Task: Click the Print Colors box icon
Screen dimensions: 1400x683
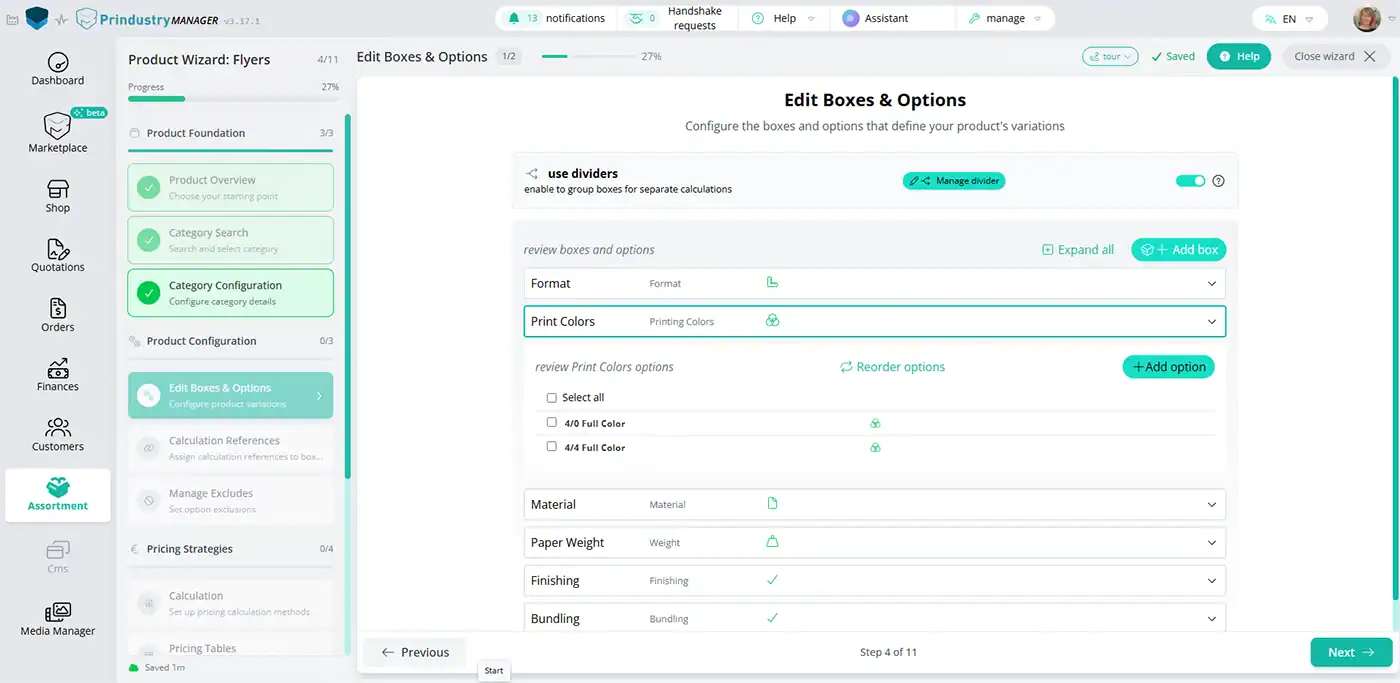Action: tap(772, 321)
